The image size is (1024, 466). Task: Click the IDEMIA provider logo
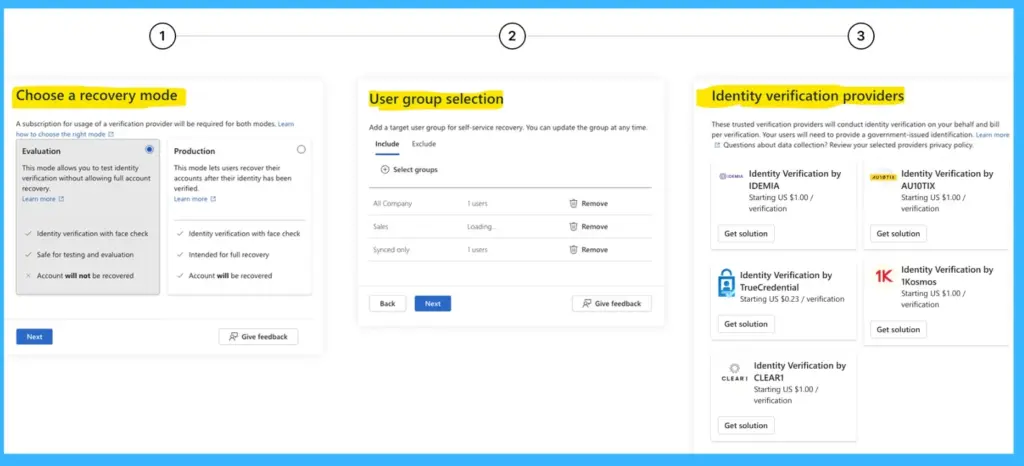click(731, 176)
